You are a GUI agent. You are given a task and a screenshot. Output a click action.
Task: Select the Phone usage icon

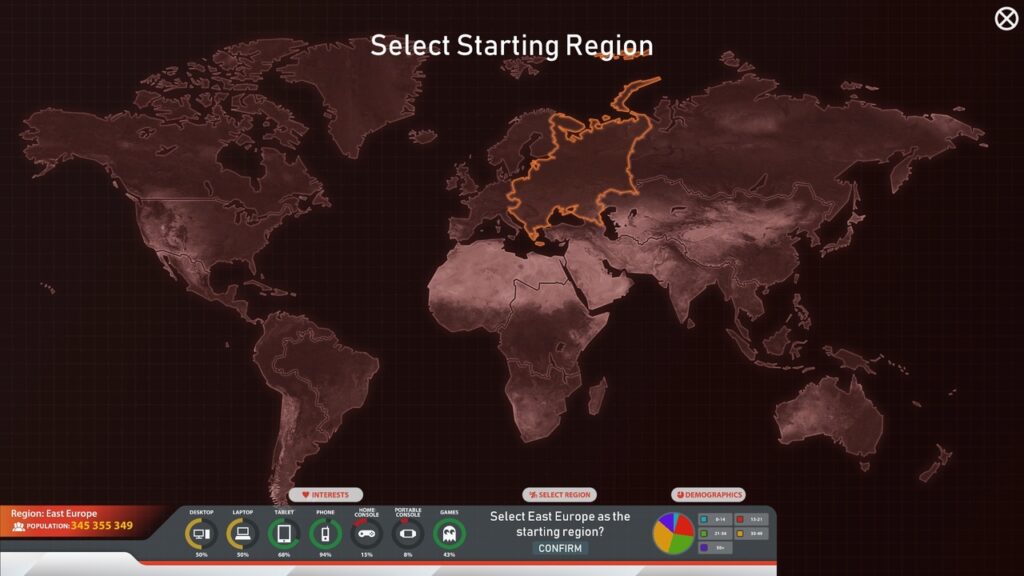pos(325,533)
